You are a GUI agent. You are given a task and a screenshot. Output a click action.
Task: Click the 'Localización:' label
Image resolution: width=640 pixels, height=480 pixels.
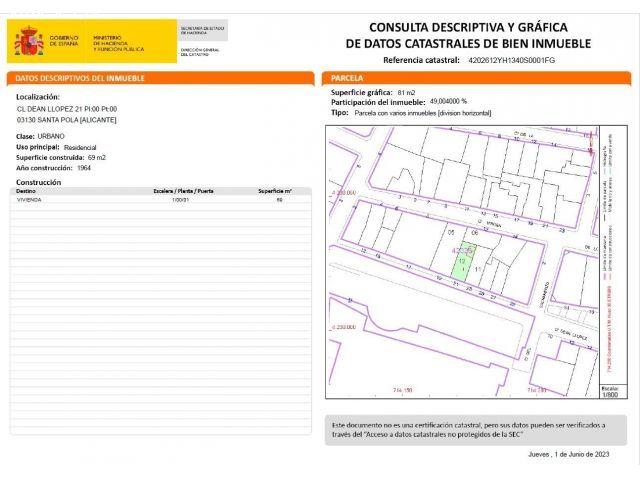(x=38, y=97)
